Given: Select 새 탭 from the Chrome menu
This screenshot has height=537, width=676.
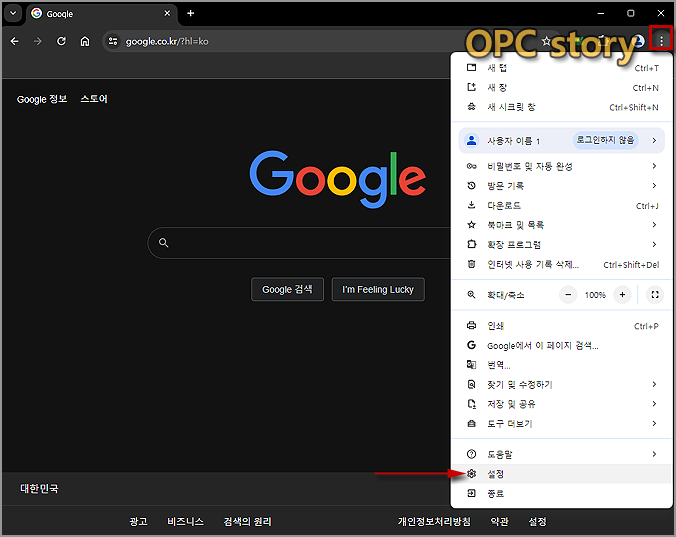Looking at the screenshot, I should [561, 68].
